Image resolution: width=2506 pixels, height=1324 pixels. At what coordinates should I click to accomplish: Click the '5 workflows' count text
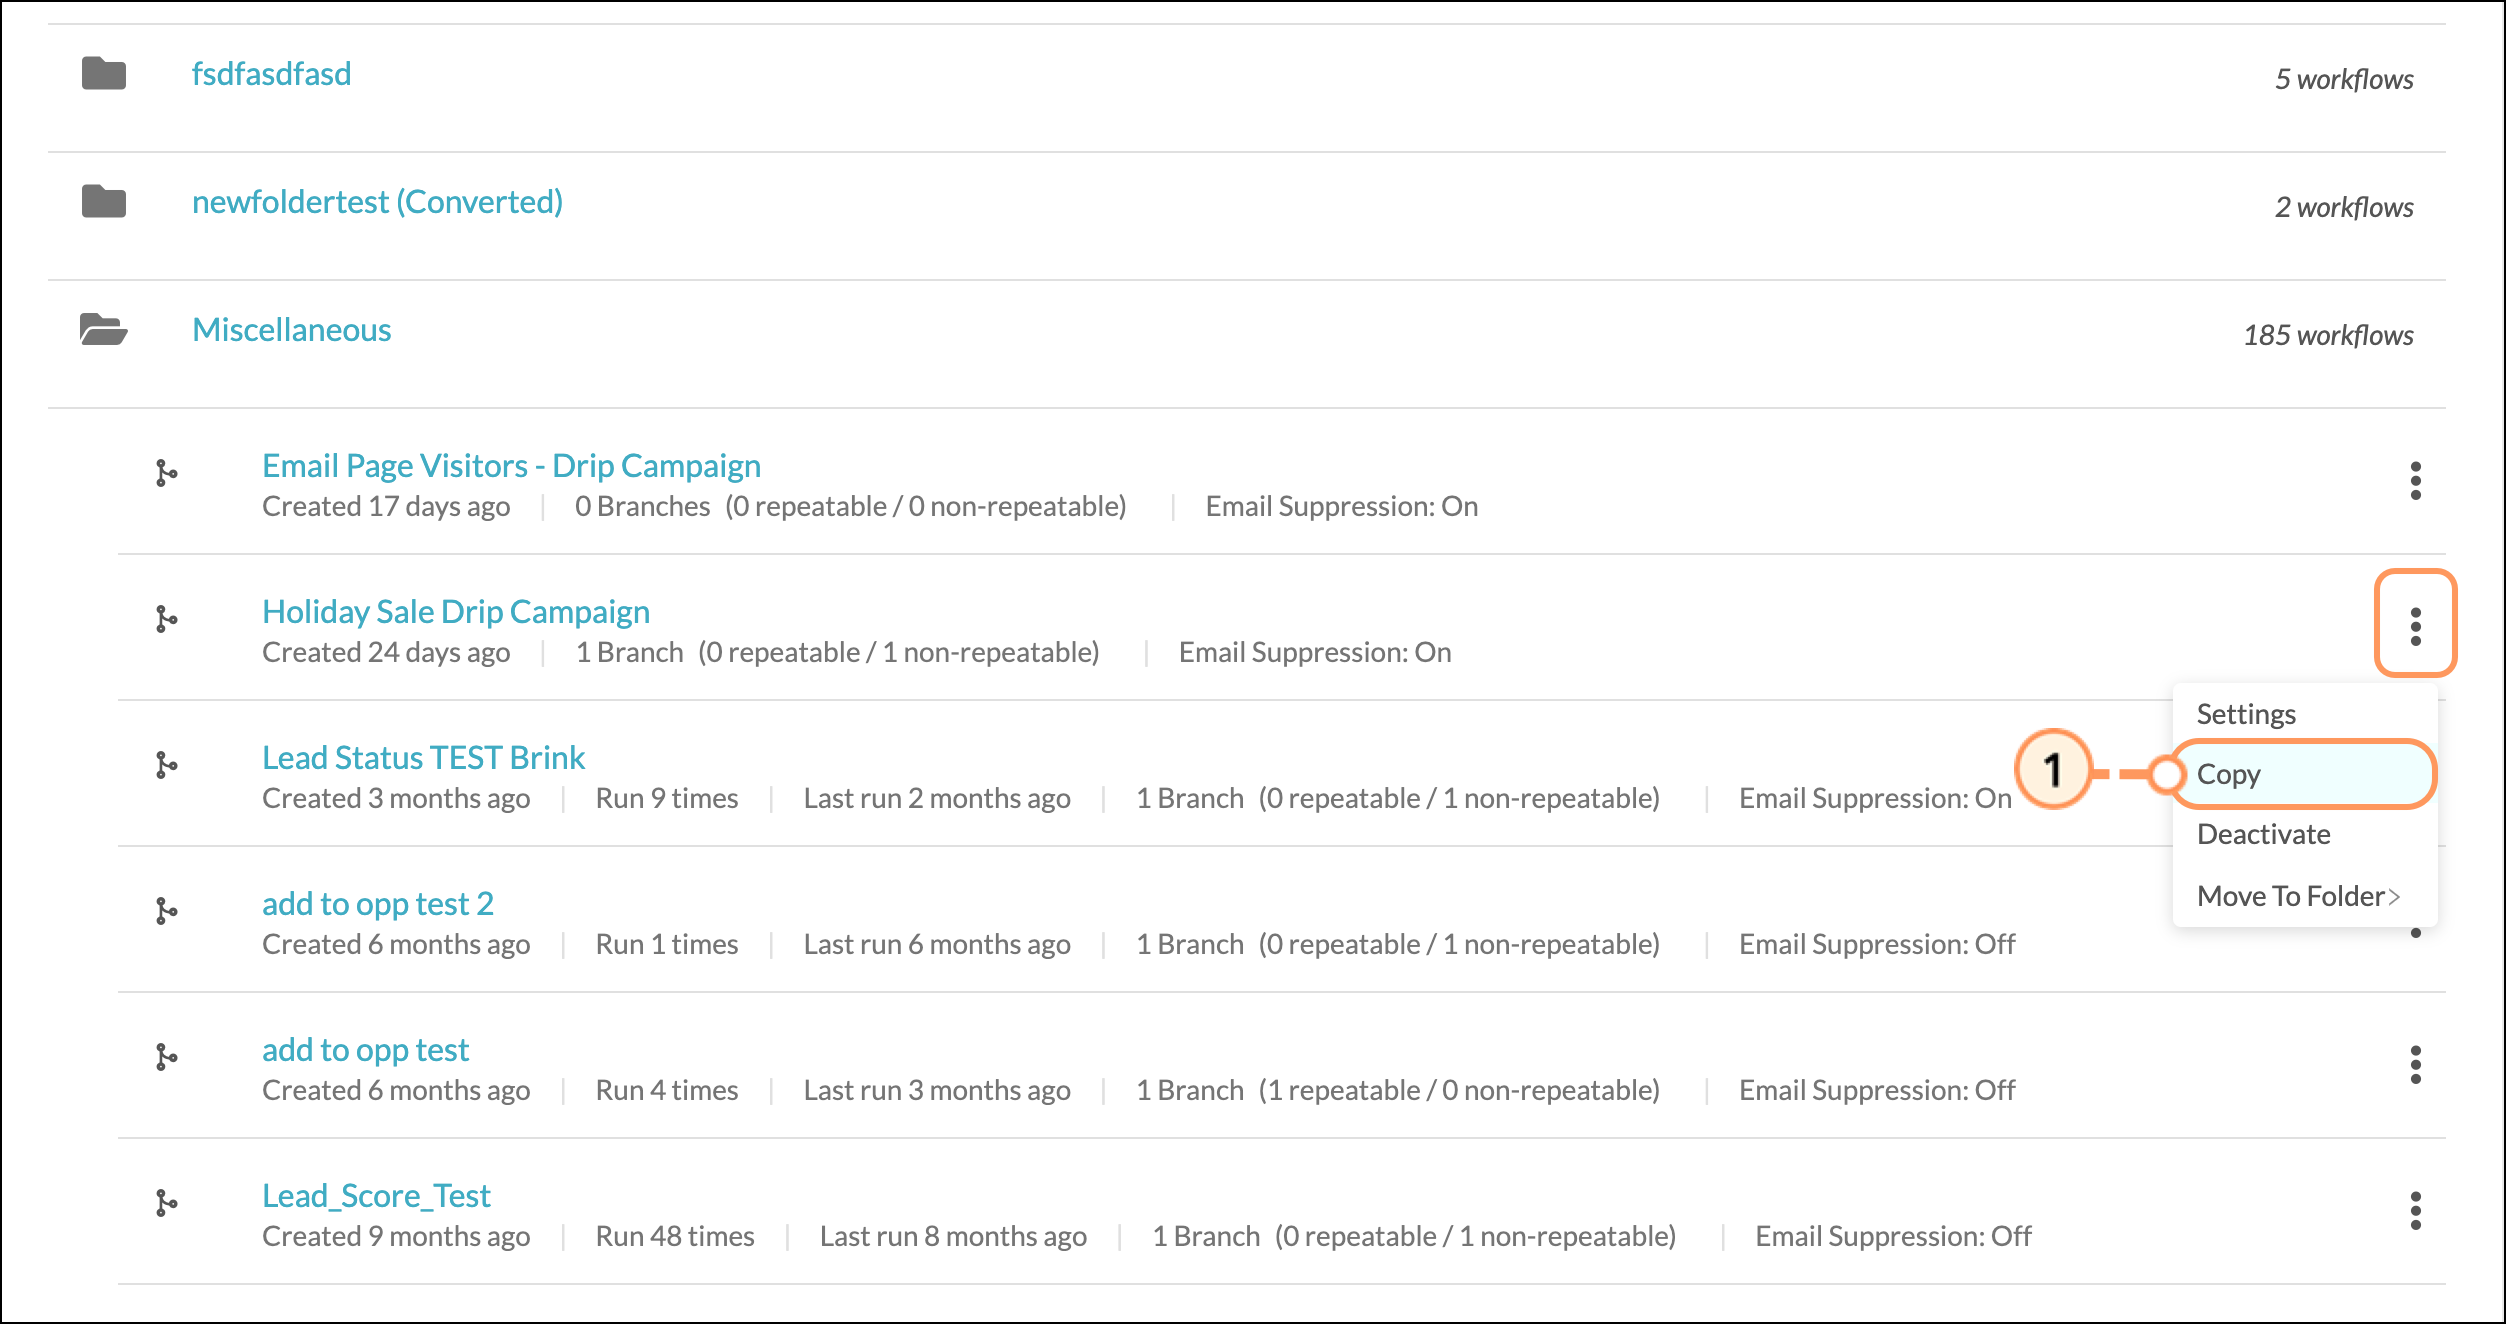(2344, 80)
